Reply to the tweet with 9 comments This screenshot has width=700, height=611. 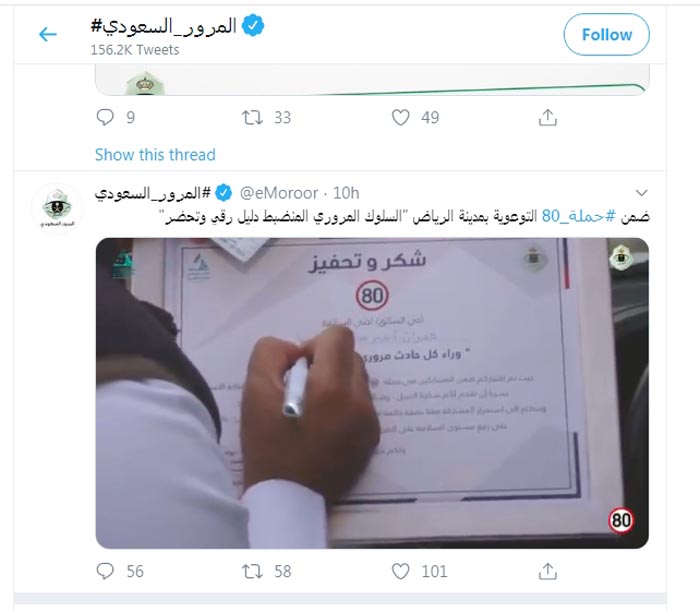click(x=105, y=117)
